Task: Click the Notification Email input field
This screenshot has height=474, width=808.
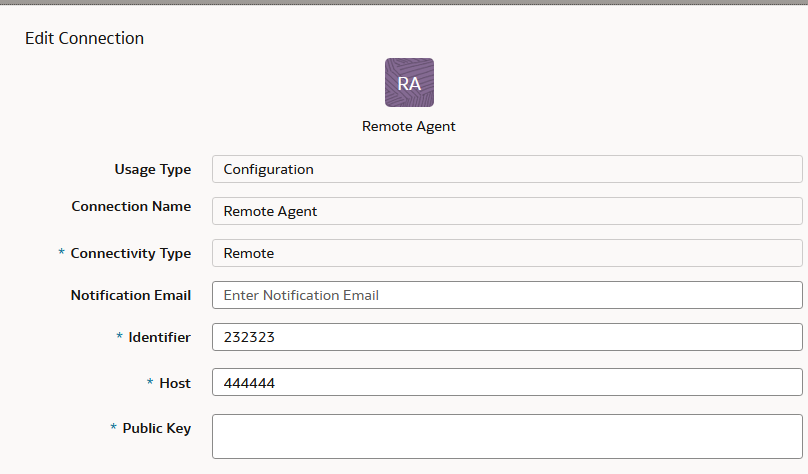Action: coord(507,295)
